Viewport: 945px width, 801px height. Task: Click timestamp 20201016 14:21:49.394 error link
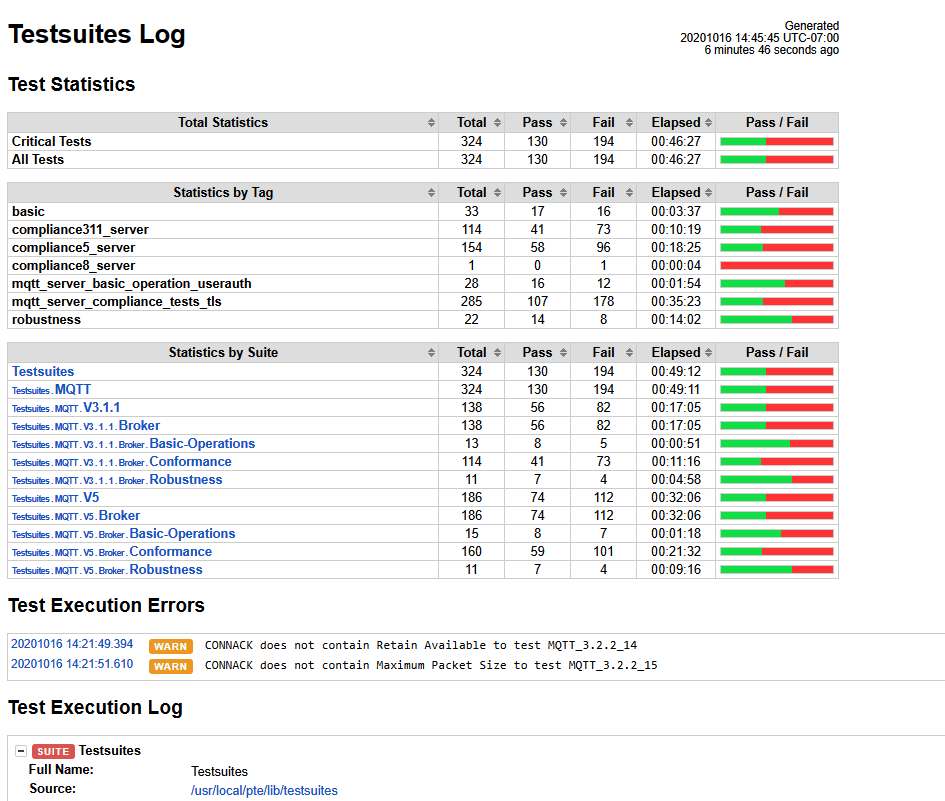click(71, 644)
